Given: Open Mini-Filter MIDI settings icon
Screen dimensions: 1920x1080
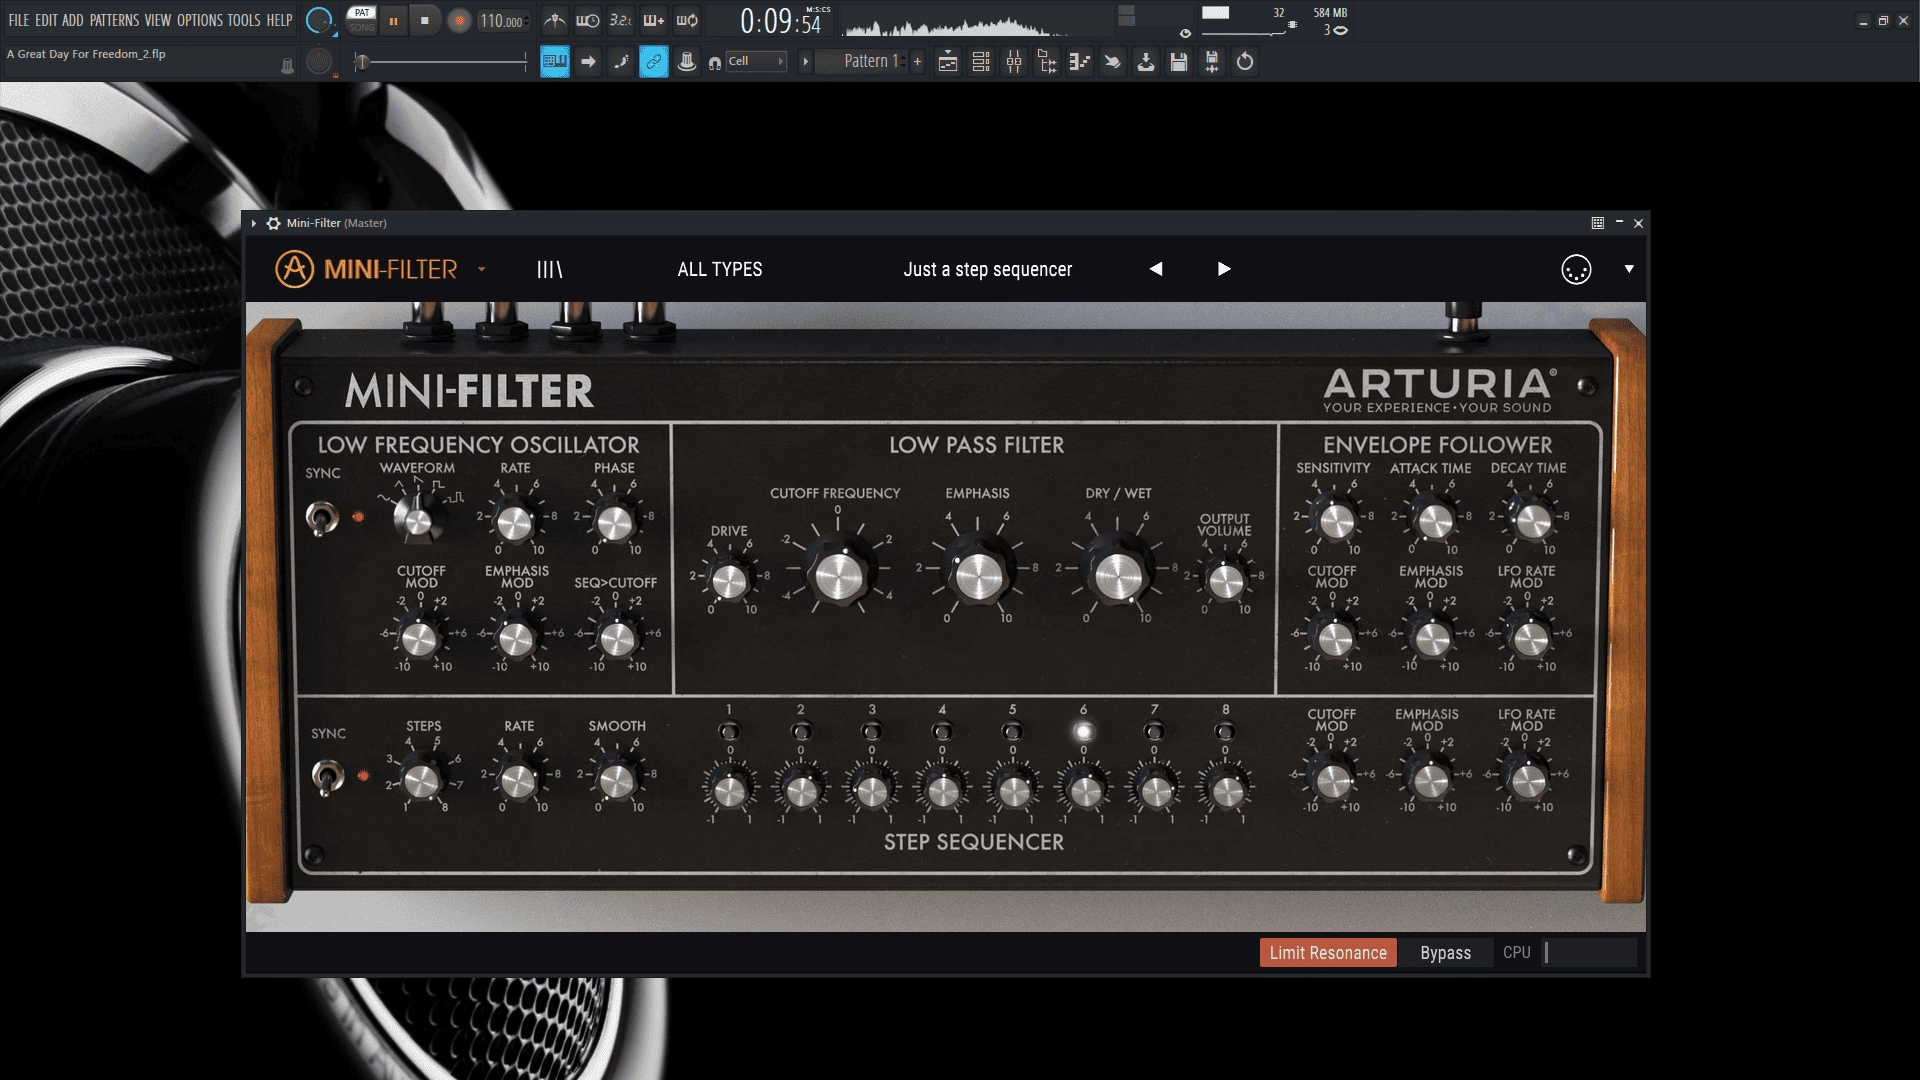Looking at the screenshot, I should pos(1576,269).
